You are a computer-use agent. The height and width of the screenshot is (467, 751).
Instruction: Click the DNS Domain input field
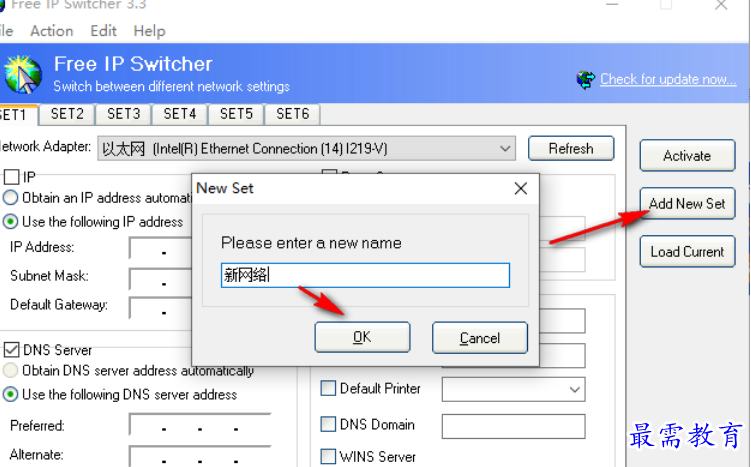[513, 426]
